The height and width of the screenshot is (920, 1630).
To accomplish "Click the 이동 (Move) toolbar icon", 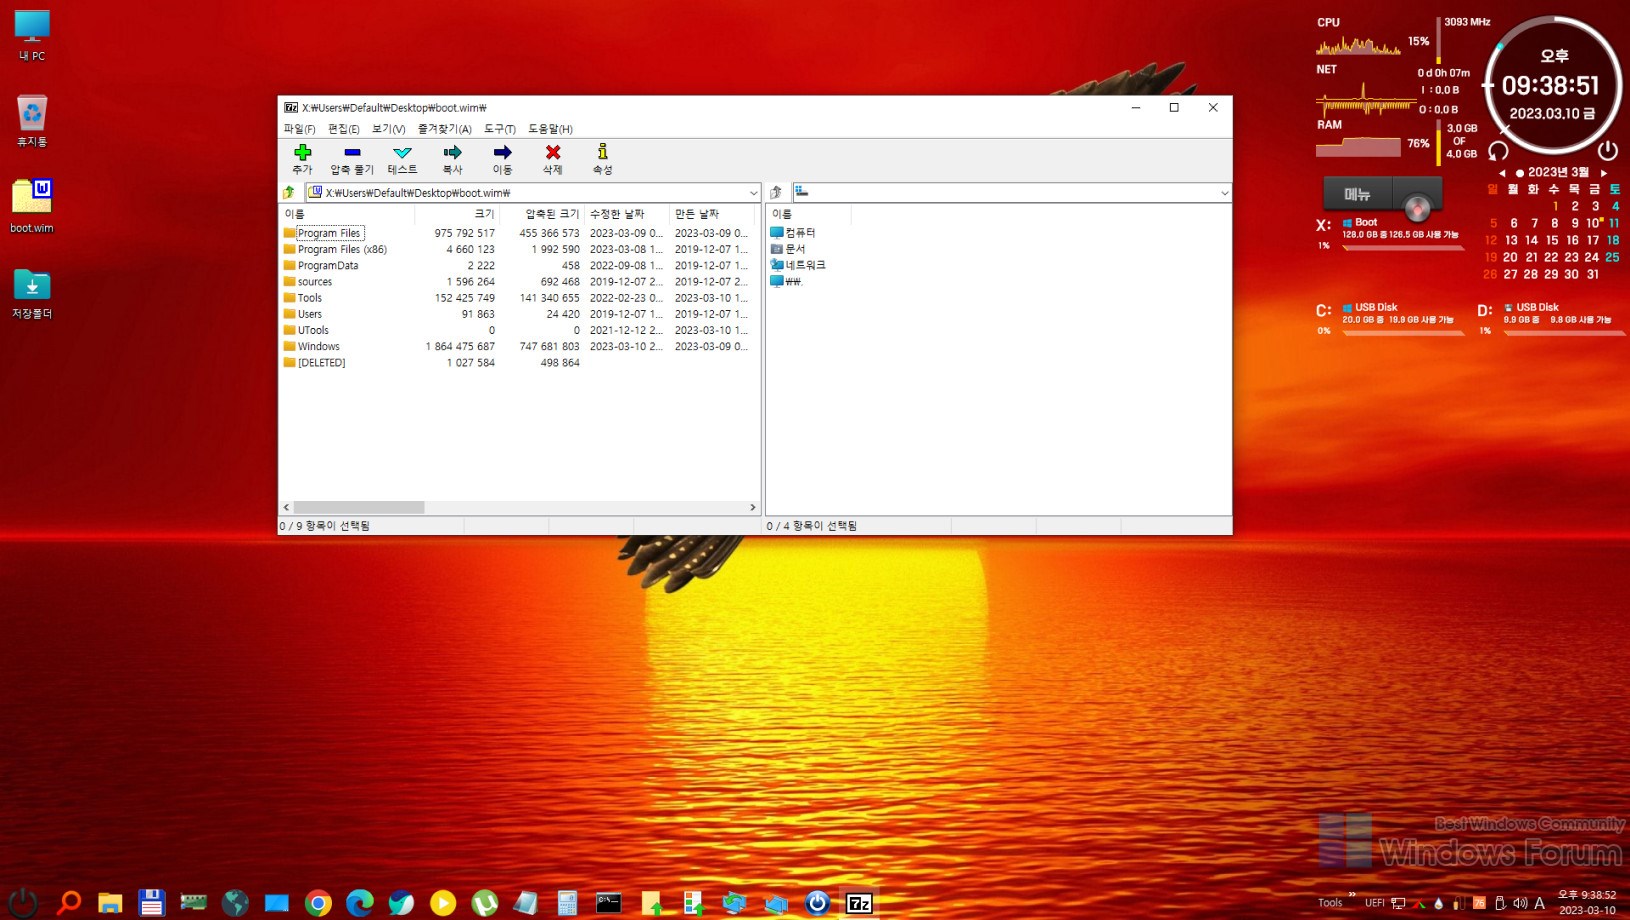I will tap(502, 152).
